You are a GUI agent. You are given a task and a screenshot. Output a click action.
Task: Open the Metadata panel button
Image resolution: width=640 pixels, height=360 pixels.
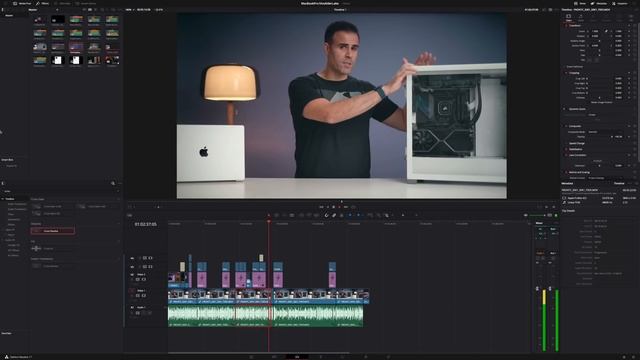tap(599, 3)
